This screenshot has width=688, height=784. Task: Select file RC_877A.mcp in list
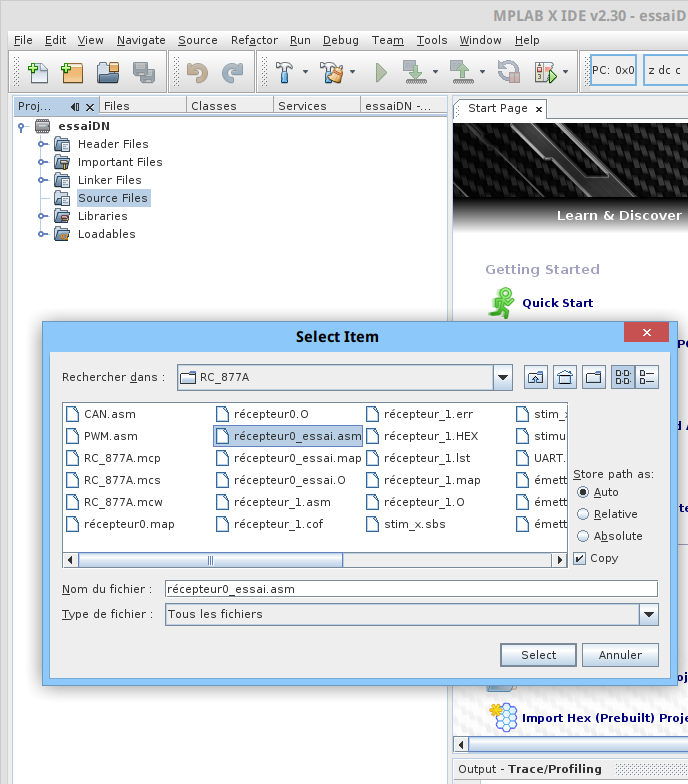coord(113,458)
